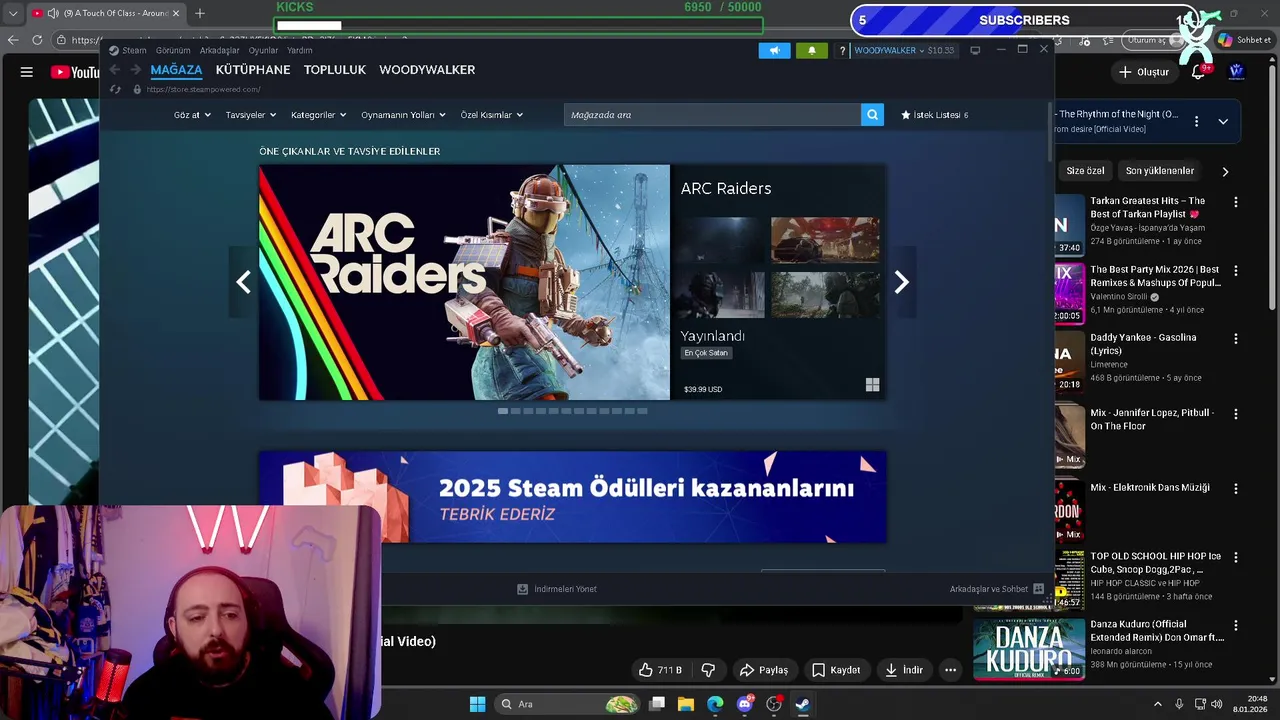This screenshot has height=720, width=1280.
Task: Switch to the TOPLULUK tab
Action: click(335, 70)
